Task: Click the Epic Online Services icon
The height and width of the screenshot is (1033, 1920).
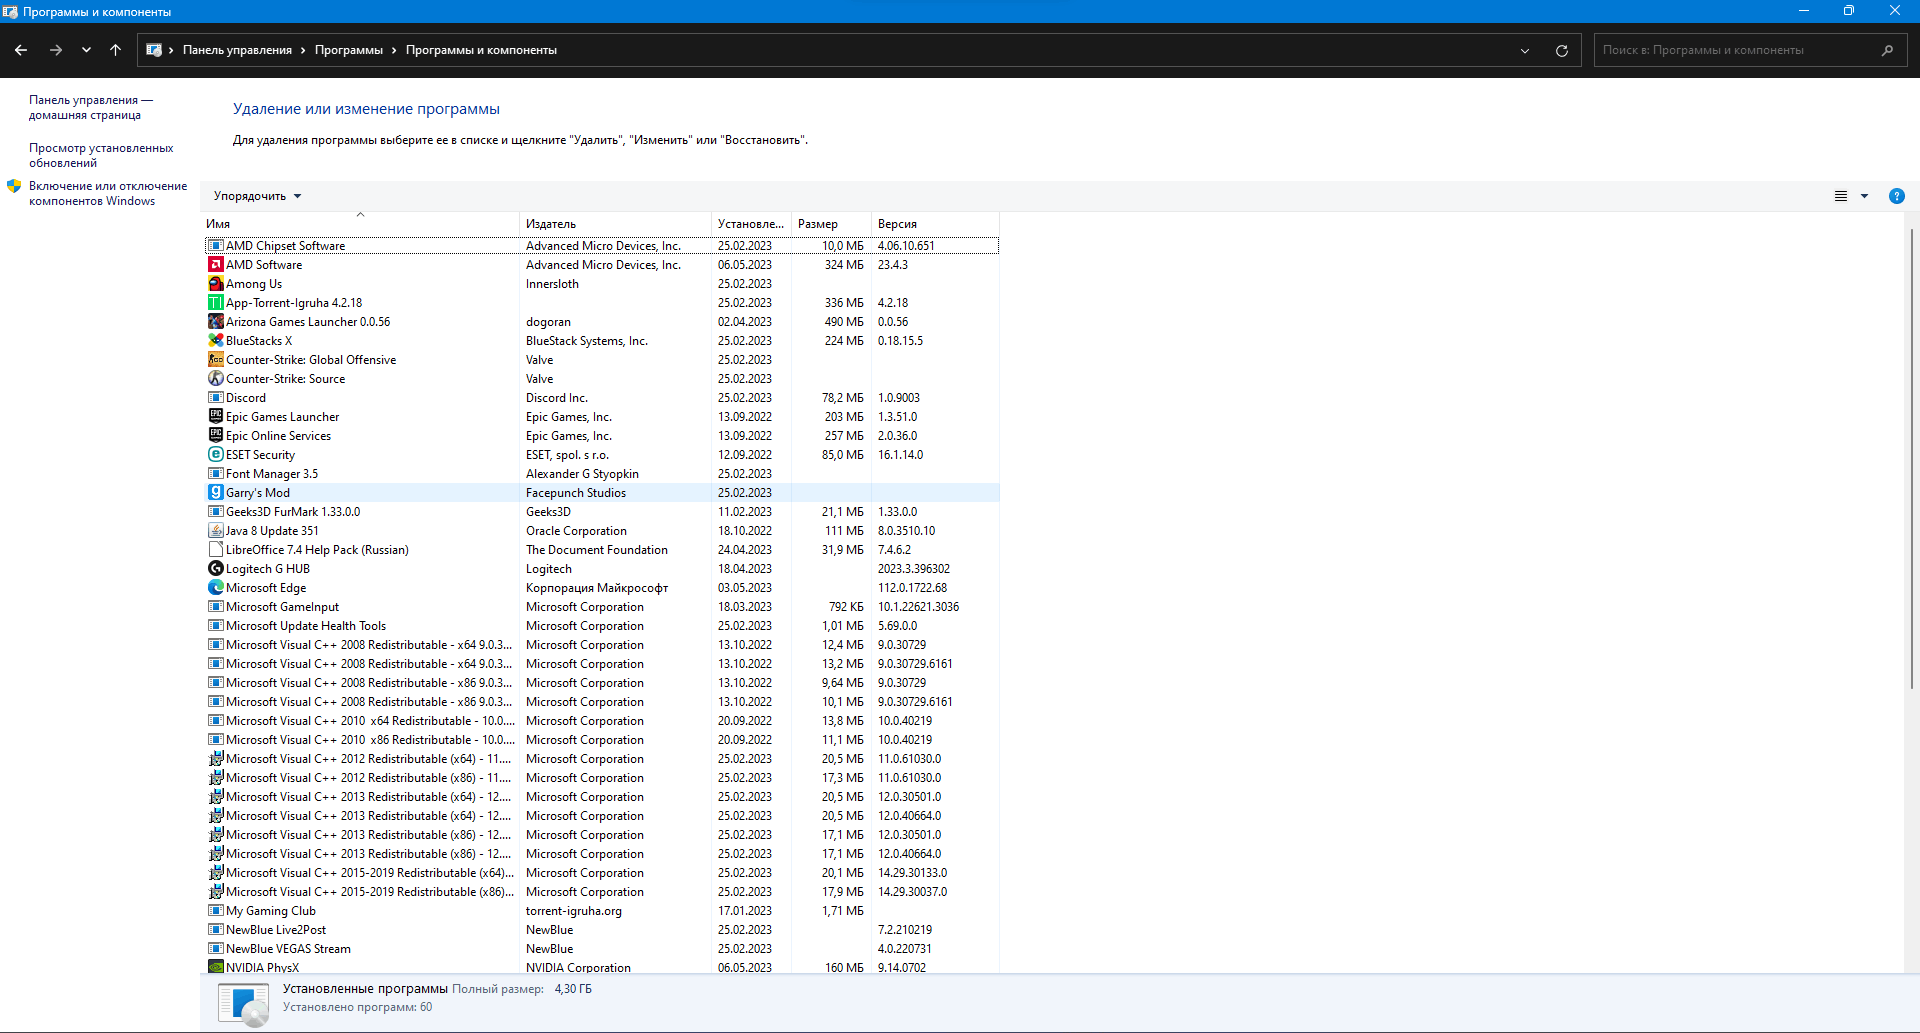Action: click(x=215, y=436)
